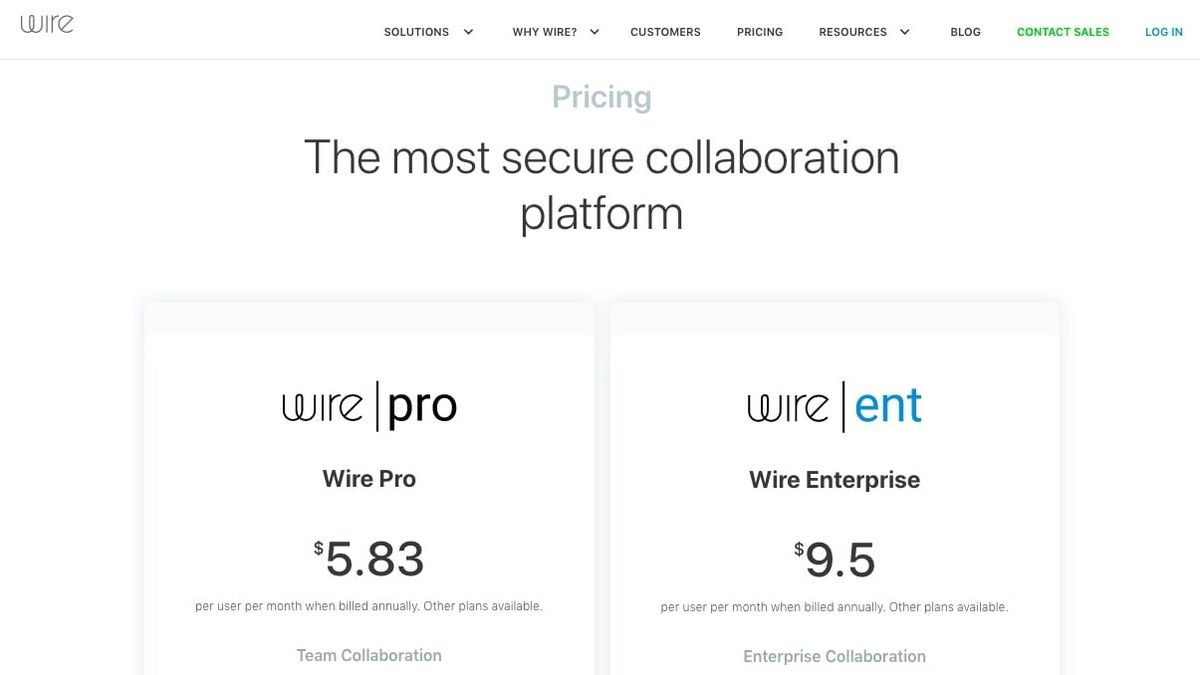Click the Resources dropdown chevron arrow
Viewport: 1200px width, 675px height.
pyautogui.click(x=905, y=32)
